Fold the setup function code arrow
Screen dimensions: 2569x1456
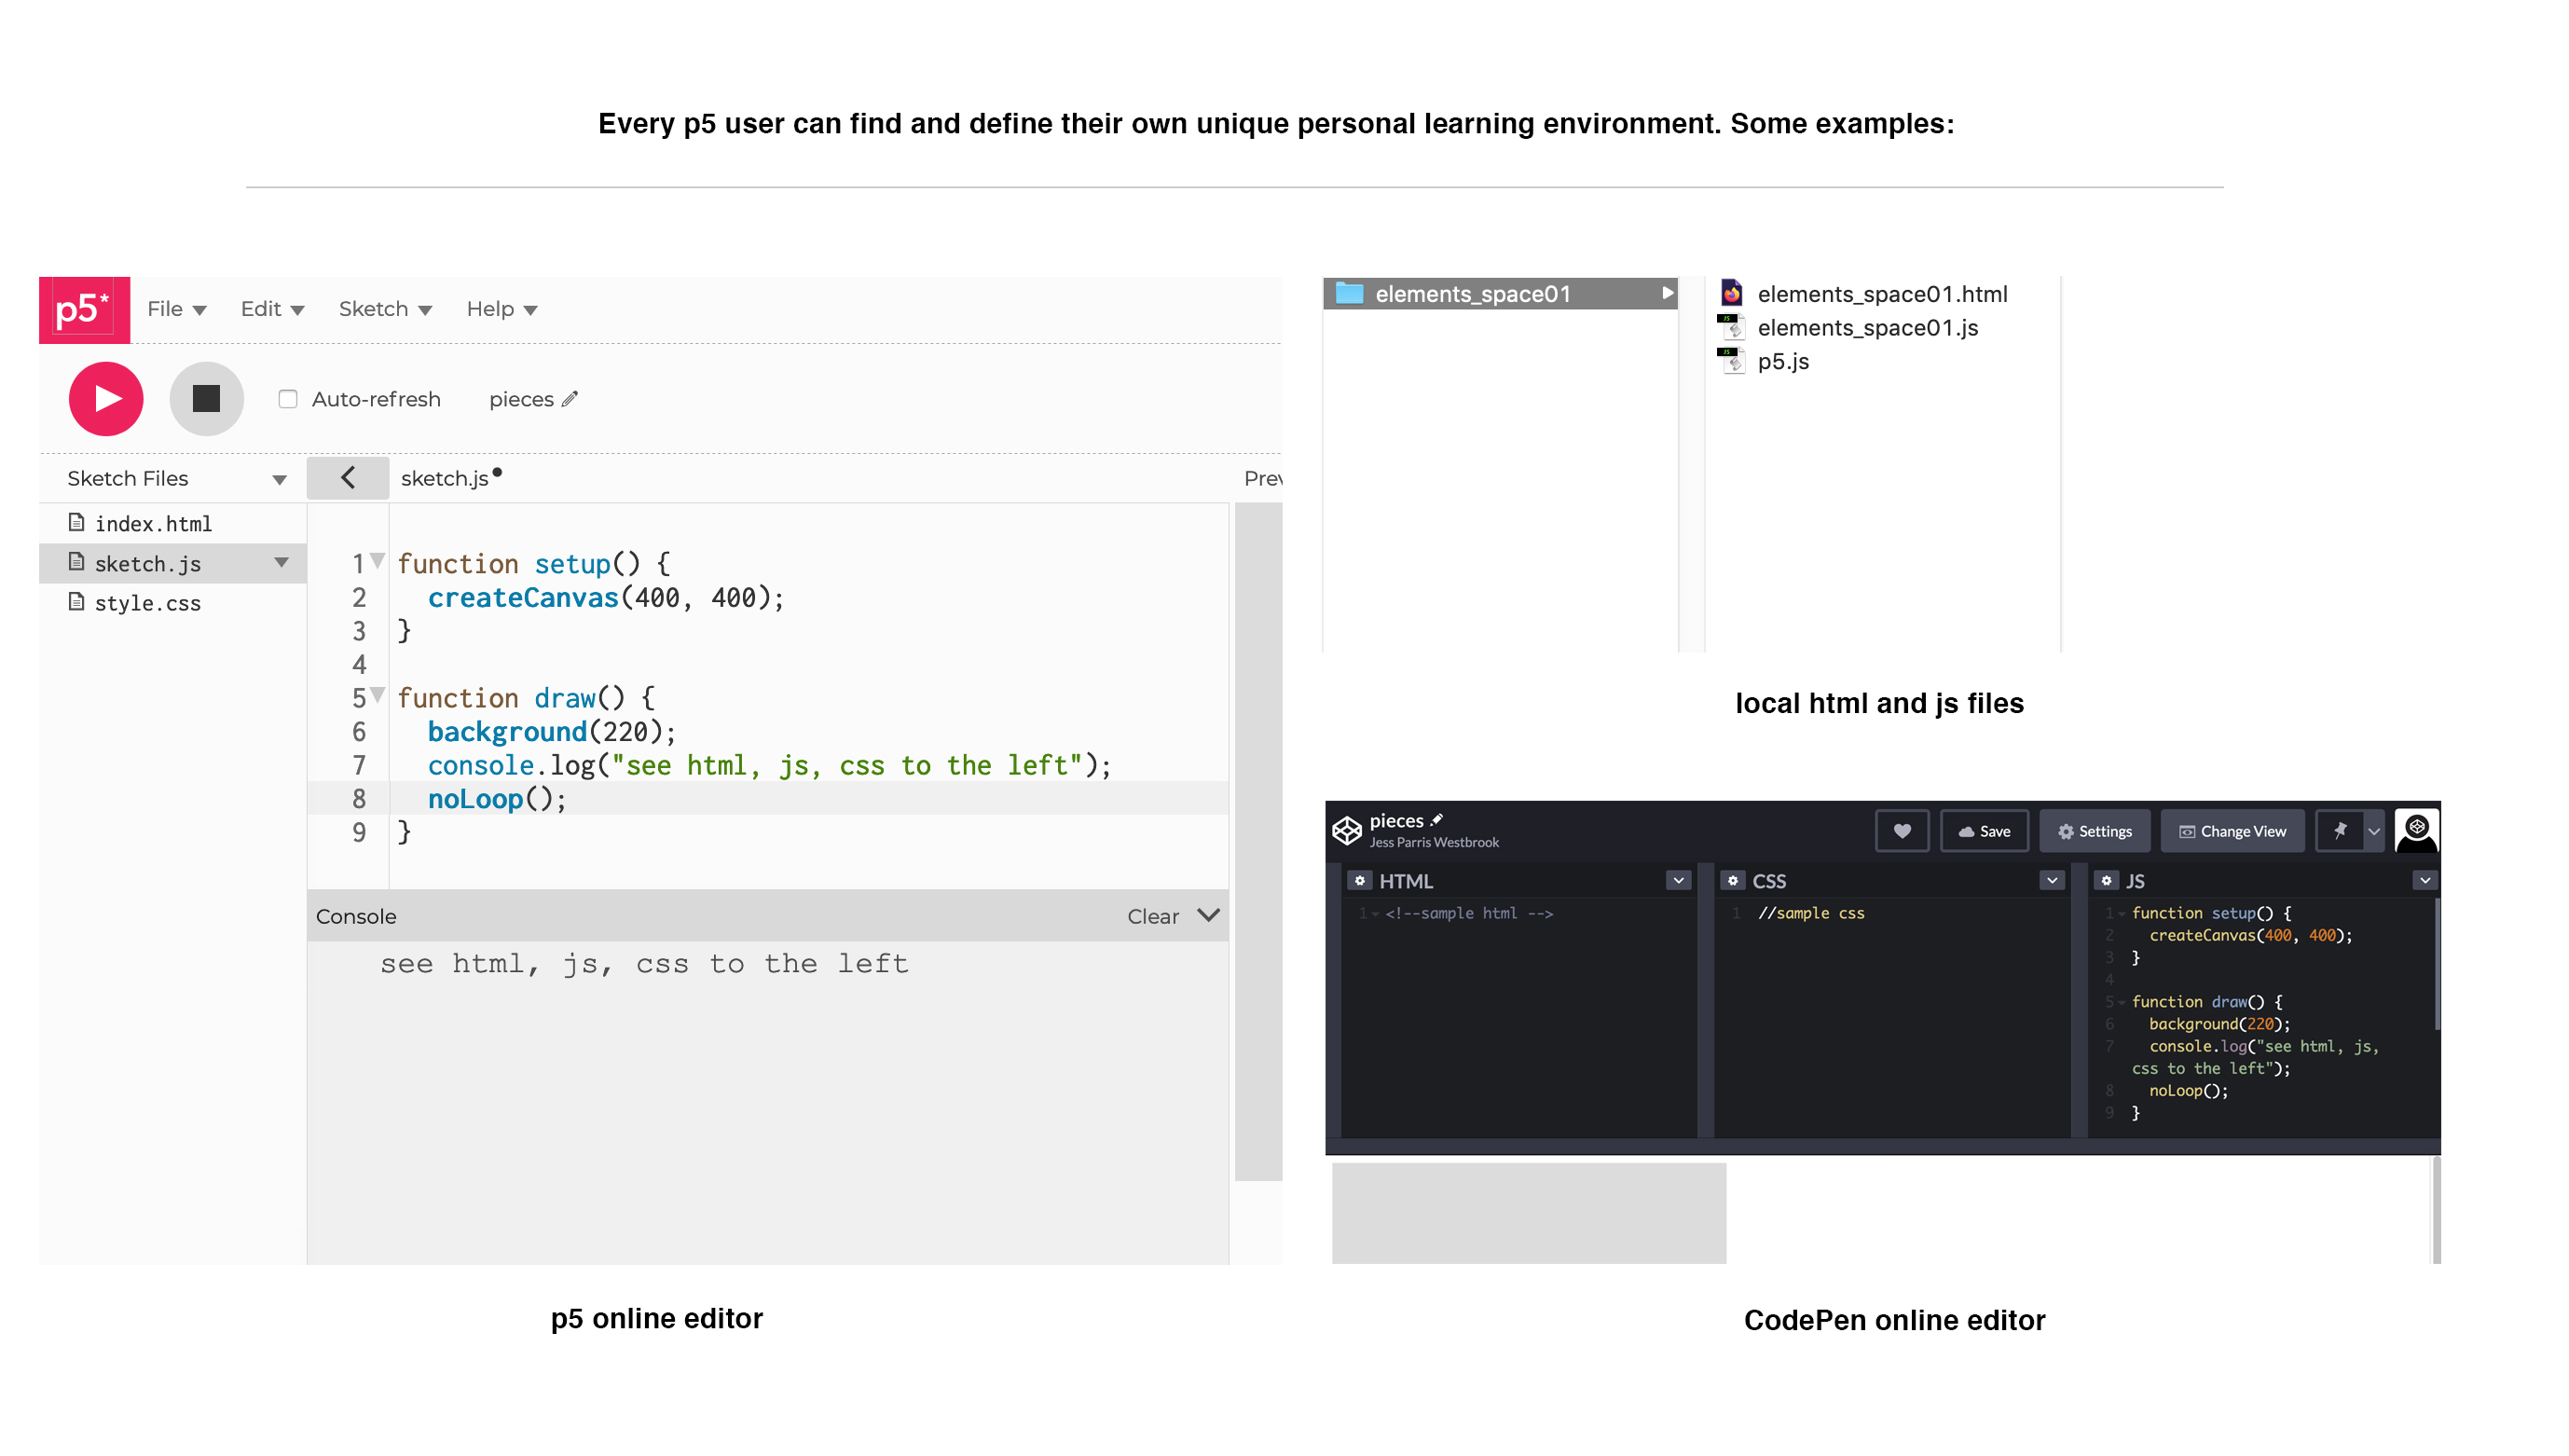pyautogui.click(x=378, y=560)
